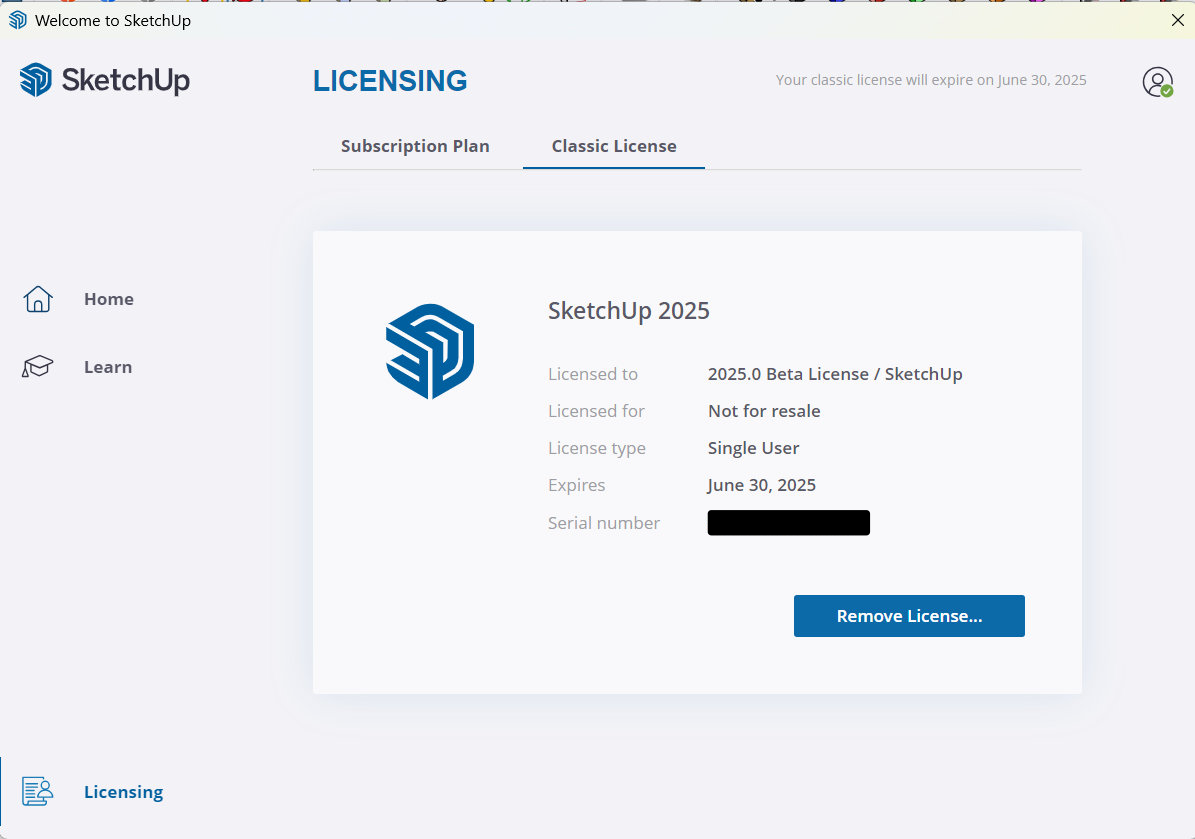
Task: Click the large SketchUp logo in license card
Action: [430, 352]
